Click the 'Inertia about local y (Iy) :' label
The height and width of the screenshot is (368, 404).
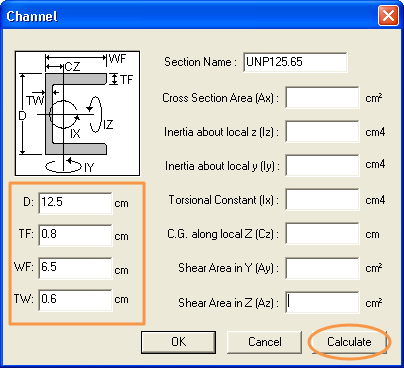222,166
